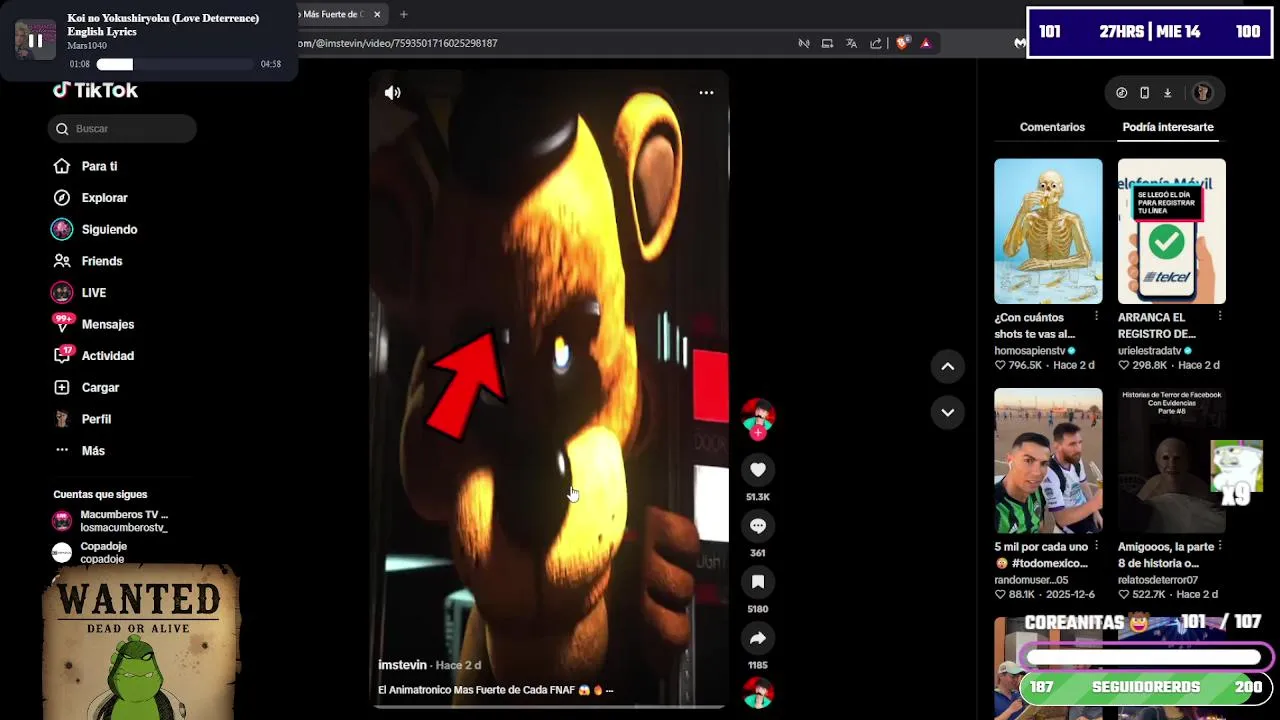This screenshot has width=1280, height=720.
Task: Pause the Koi no Yokushiryoku song
Action: (35, 41)
